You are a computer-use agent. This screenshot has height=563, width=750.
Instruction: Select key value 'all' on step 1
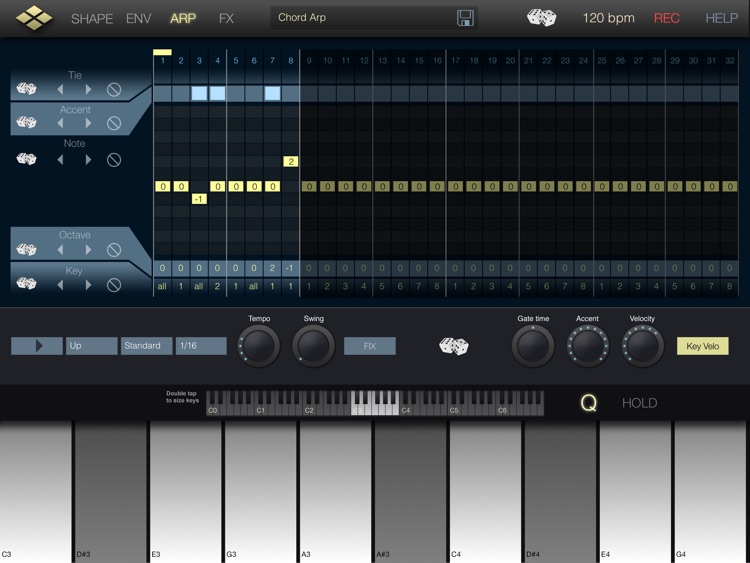(x=163, y=287)
